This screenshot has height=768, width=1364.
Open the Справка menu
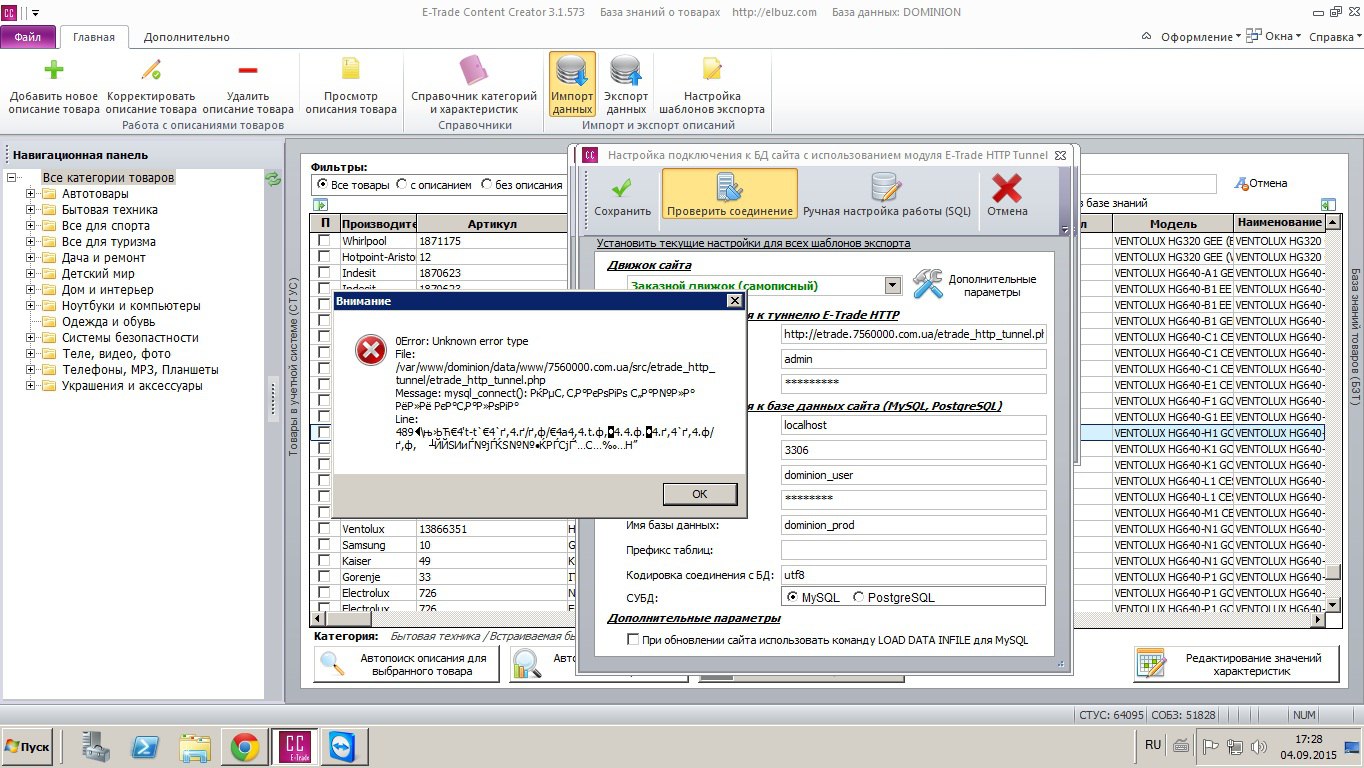click(1335, 37)
